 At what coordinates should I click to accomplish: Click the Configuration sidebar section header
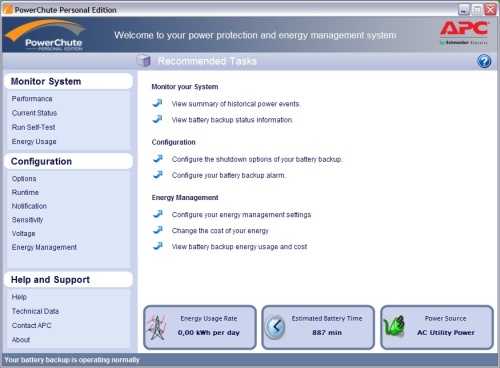point(68,161)
